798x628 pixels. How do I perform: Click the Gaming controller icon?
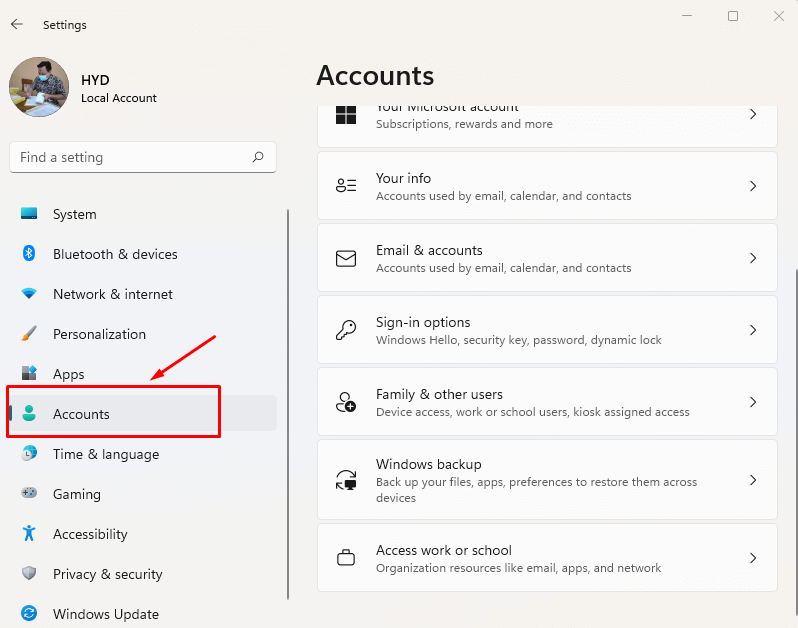(29, 494)
